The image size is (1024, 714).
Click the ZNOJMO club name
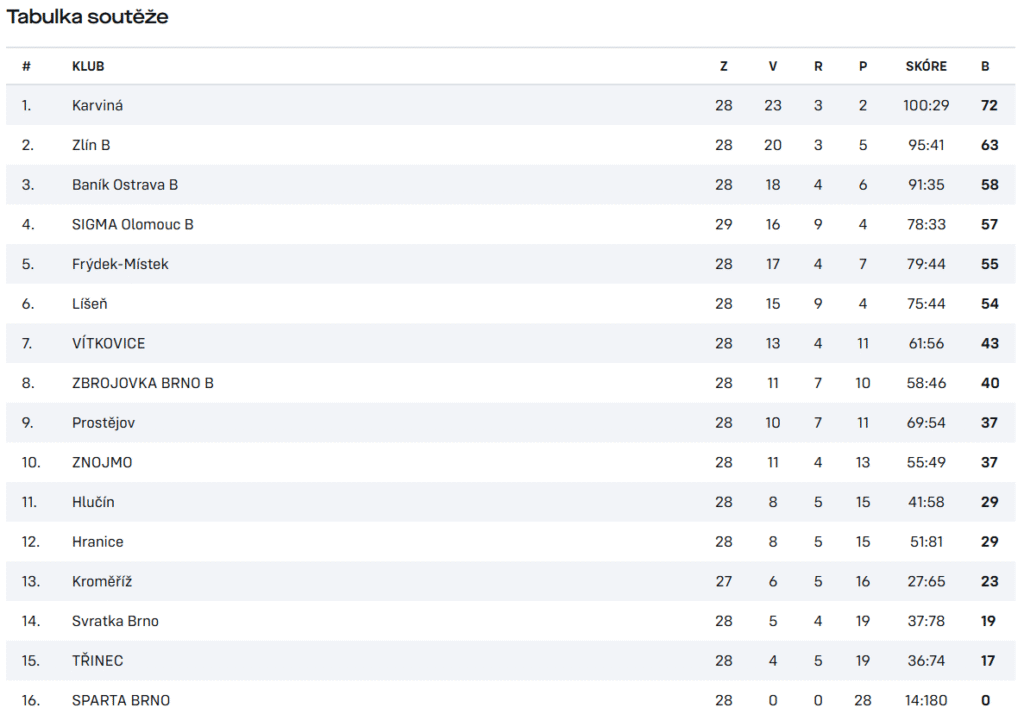coord(102,462)
